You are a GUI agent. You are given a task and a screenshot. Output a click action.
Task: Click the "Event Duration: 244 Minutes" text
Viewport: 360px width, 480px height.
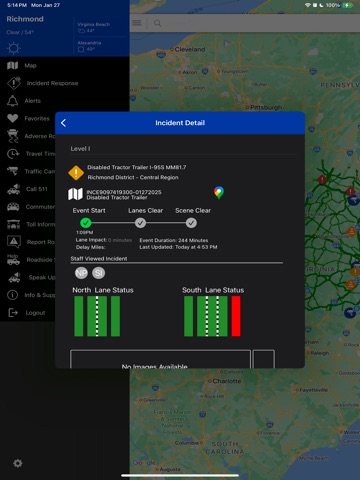174,240
